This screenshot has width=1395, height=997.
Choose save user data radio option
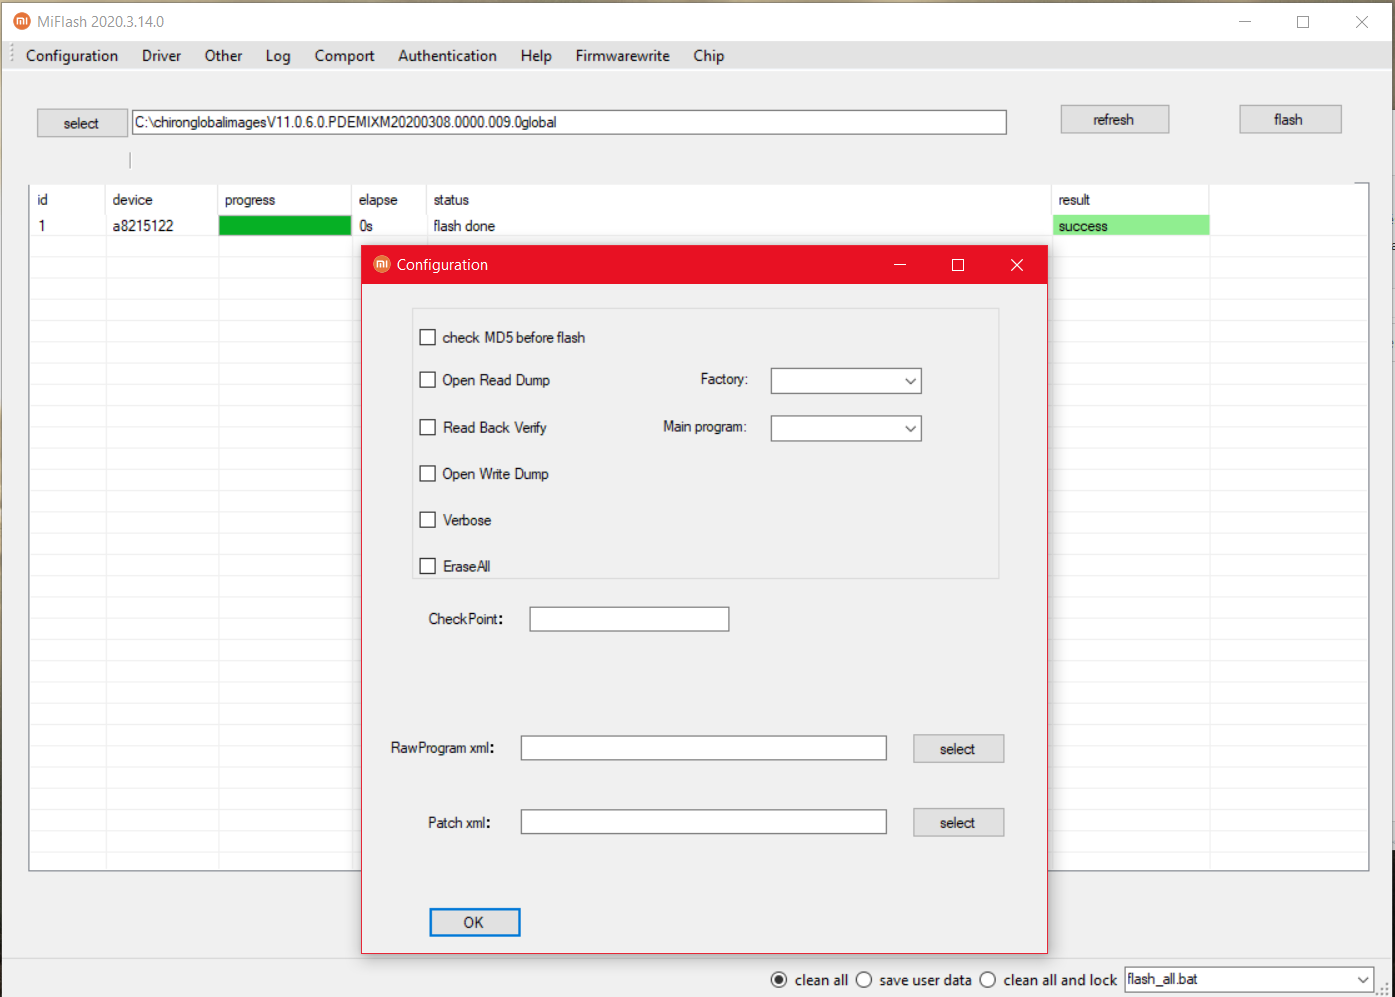click(x=864, y=980)
